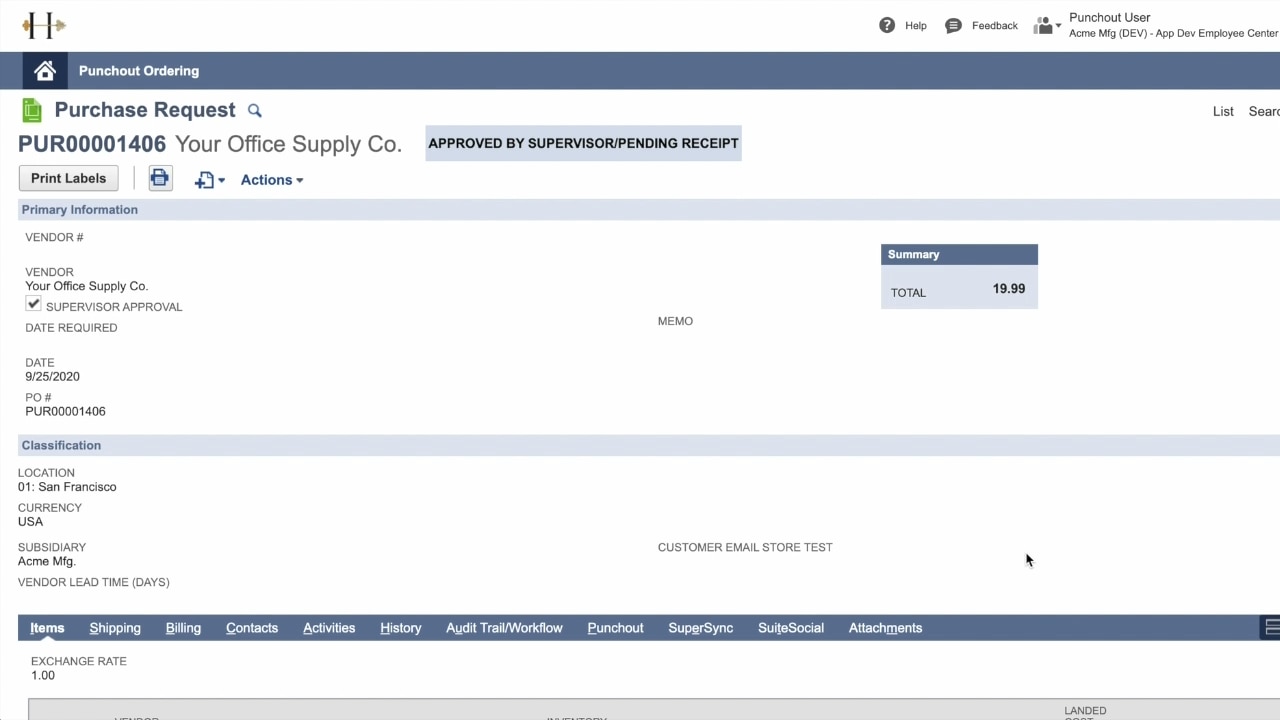Viewport: 1280px width, 720px height.
Task: Click the green Purchase Request record icon
Action: click(32, 110)
